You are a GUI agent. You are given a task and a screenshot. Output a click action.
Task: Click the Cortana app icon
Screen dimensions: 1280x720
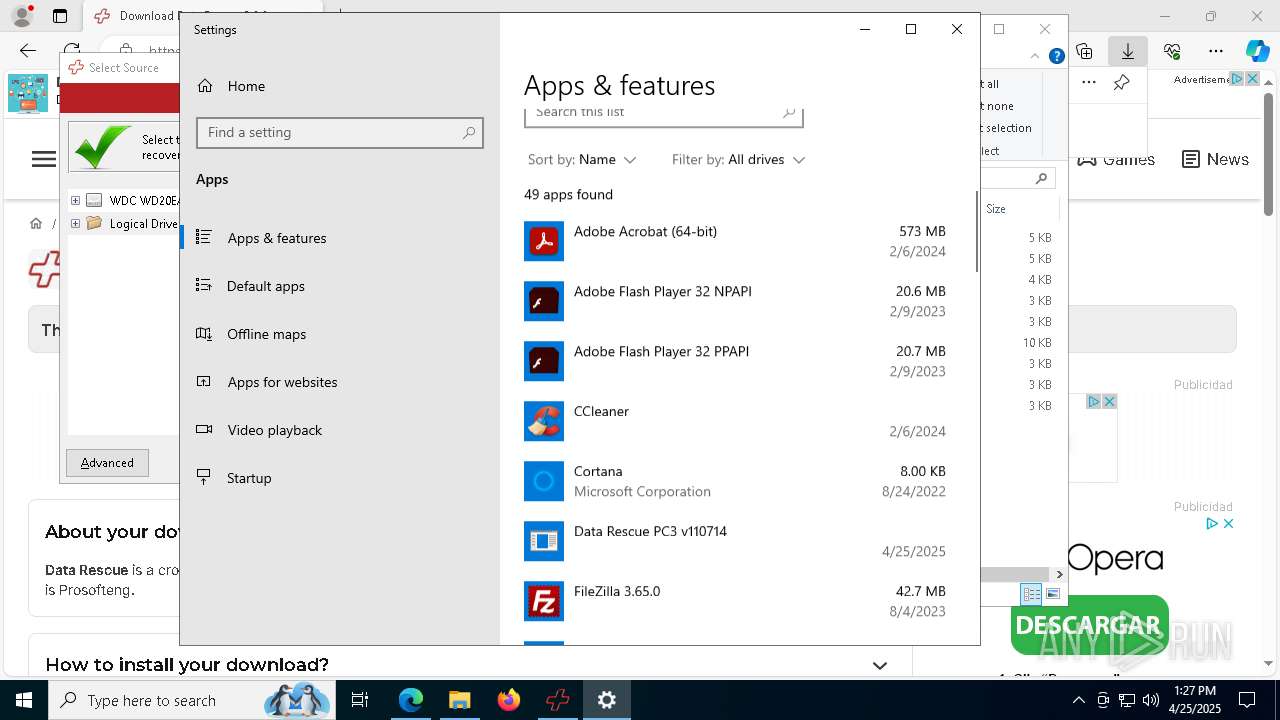point(544,481)
